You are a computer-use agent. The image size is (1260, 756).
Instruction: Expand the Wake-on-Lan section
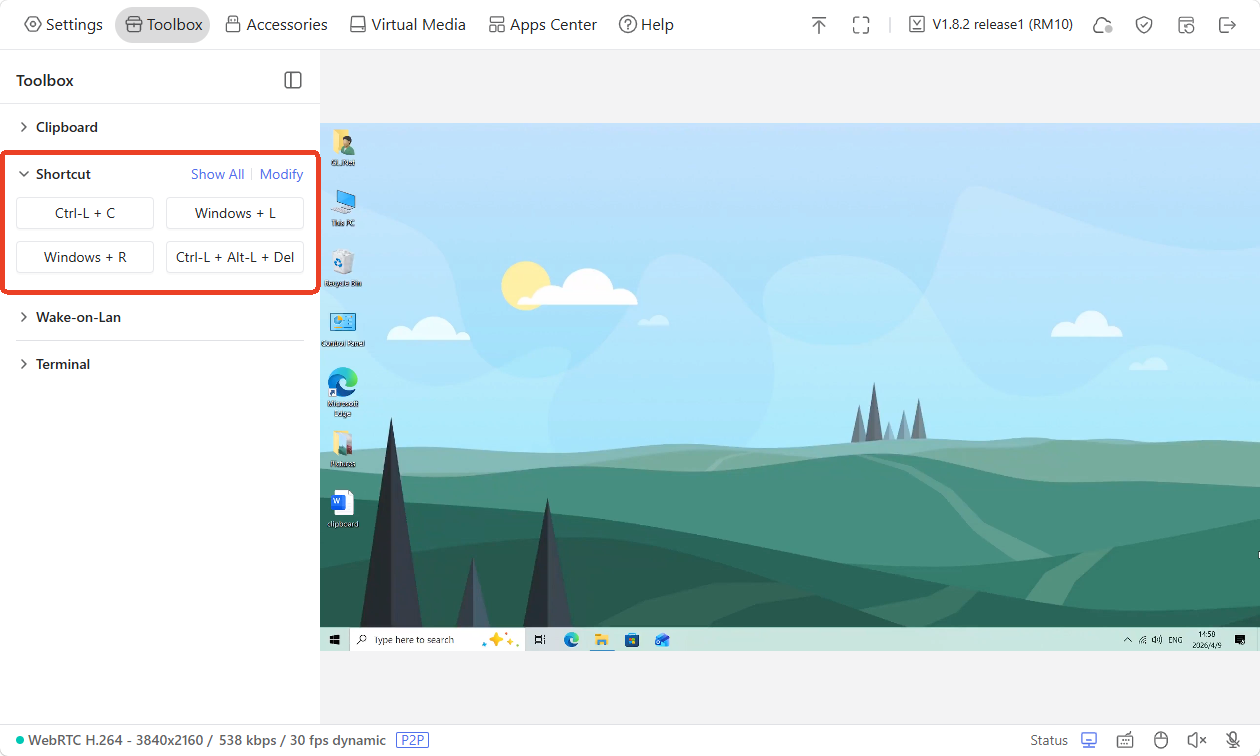point(77,317)
